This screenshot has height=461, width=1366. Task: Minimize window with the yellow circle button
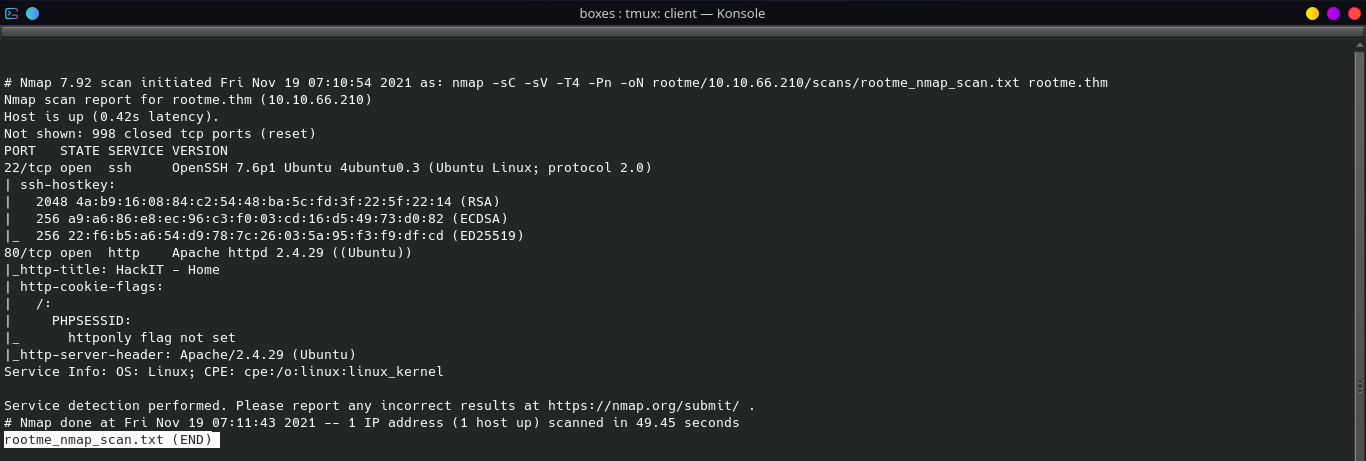1313,13
